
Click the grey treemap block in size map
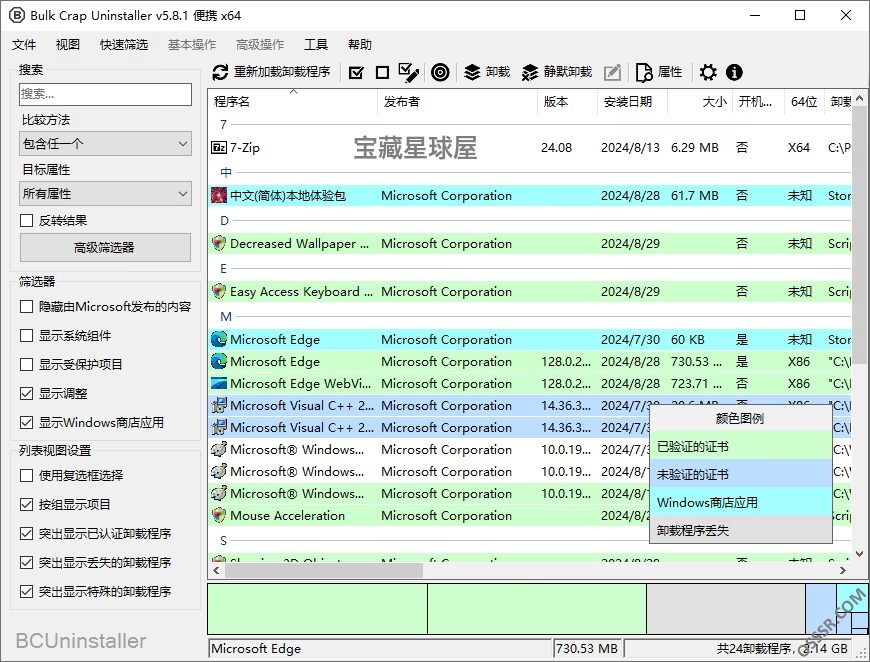pos(726,609)
